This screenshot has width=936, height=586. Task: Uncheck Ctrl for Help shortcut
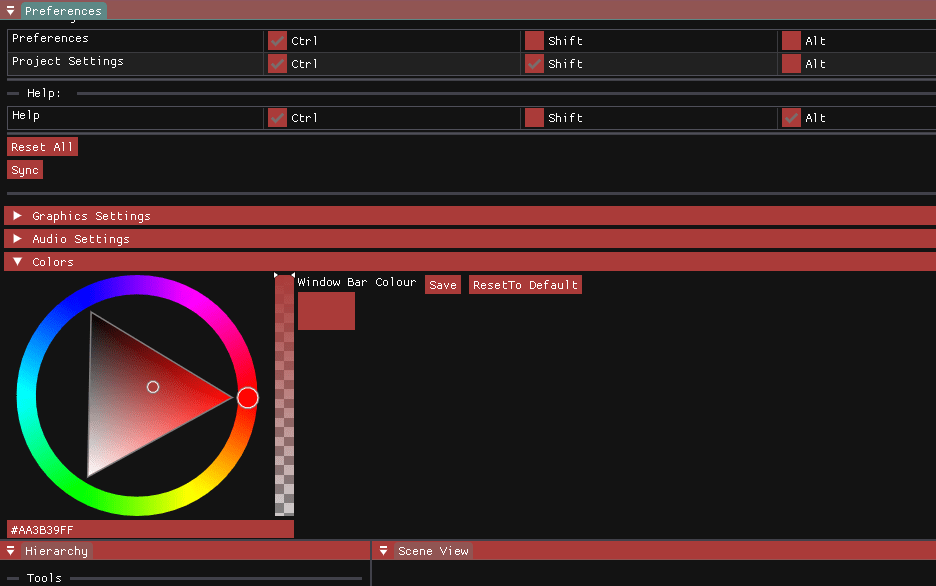pos(278,118)
